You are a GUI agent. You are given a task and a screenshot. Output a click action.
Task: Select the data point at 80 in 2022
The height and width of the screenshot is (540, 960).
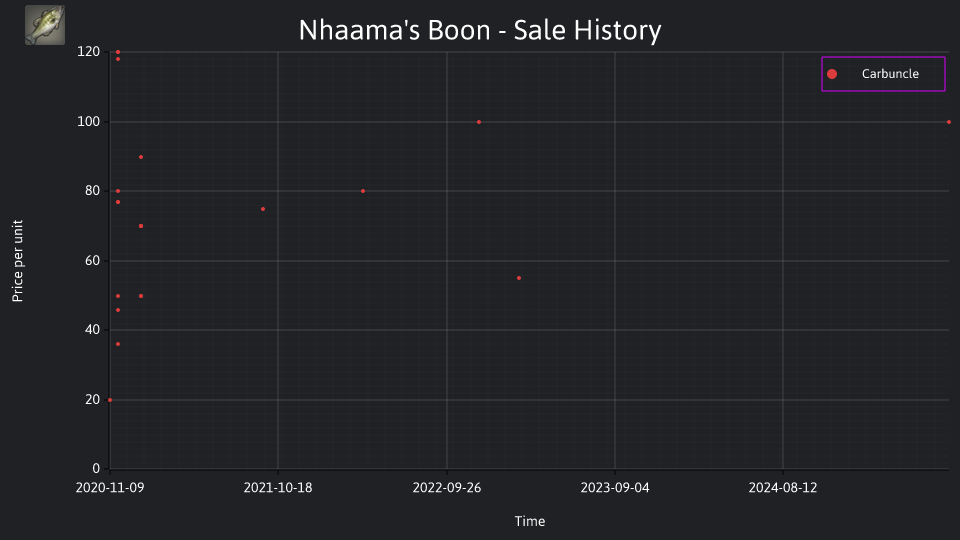[363, 191]
